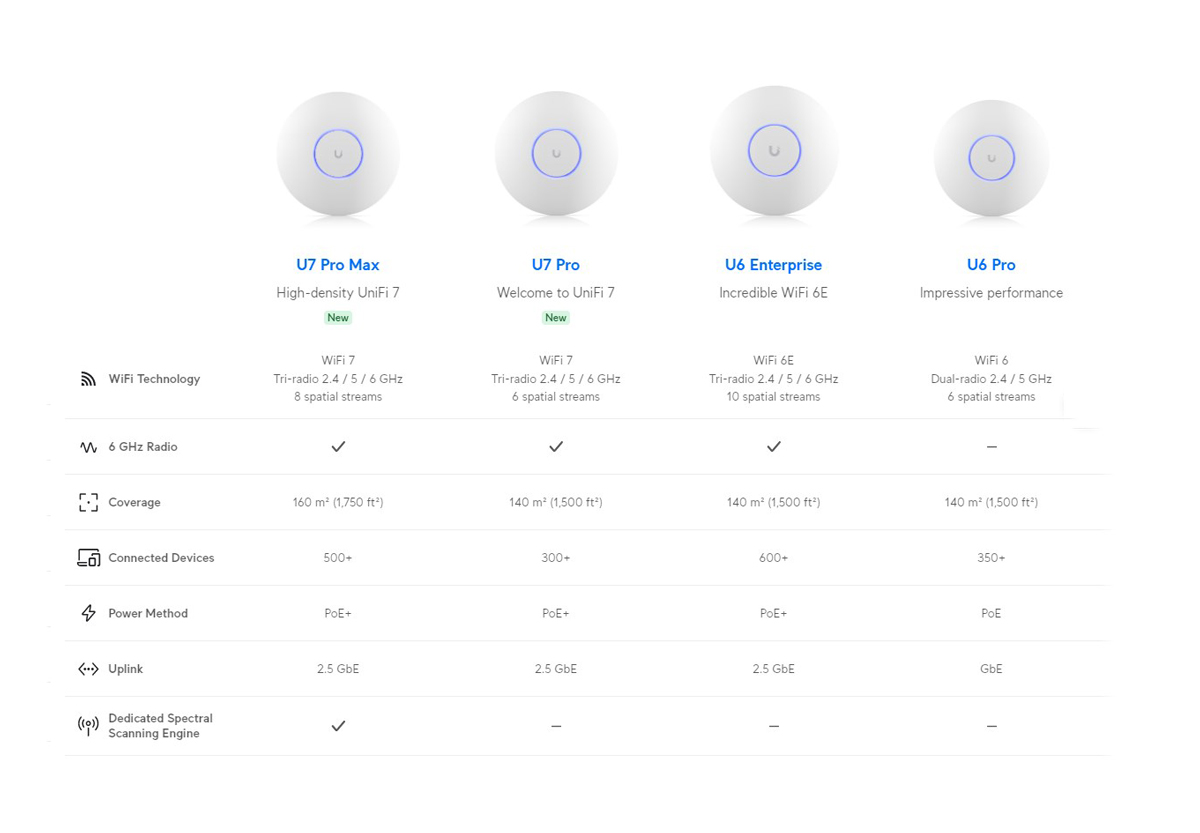
Task: Click the dash under U7 Pro Spectral Scanning
Action: [556, 725]
